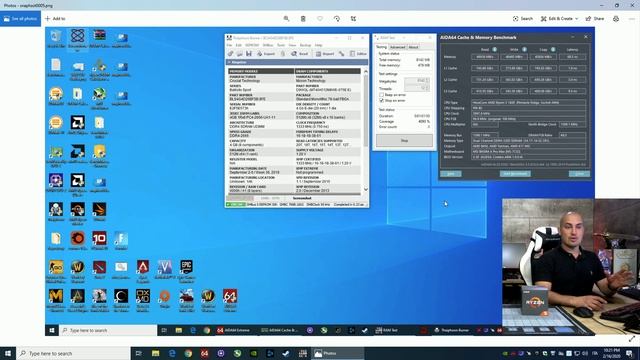Switch to the About tab in RAM Test
The height and width of the screenshot is (360, 640).
tap(413, 47)
